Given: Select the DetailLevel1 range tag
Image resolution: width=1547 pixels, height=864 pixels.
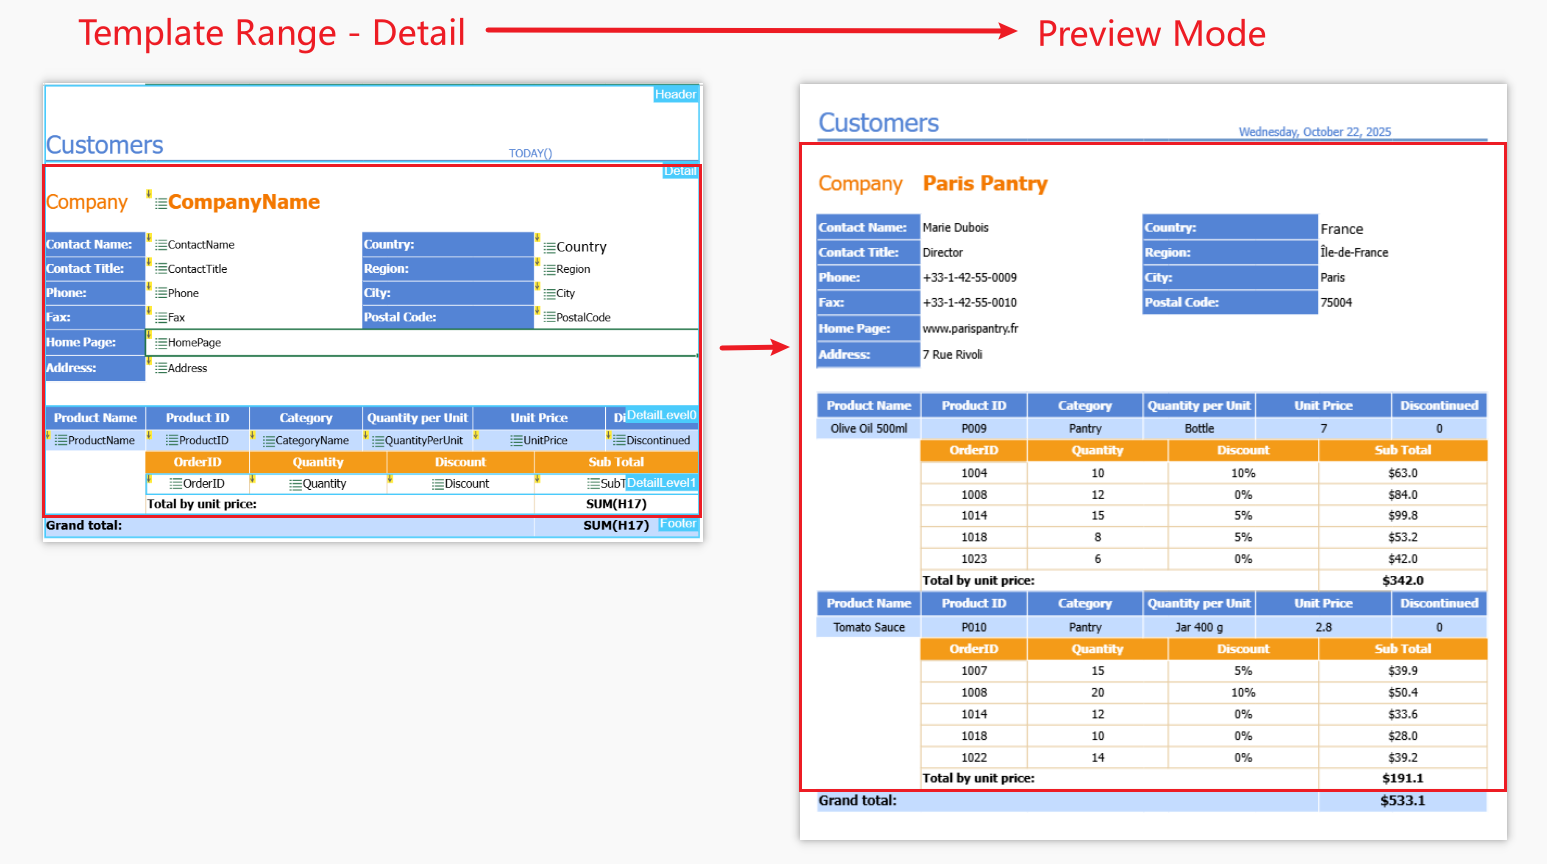Looking at the screenshot, I should 661,483.
